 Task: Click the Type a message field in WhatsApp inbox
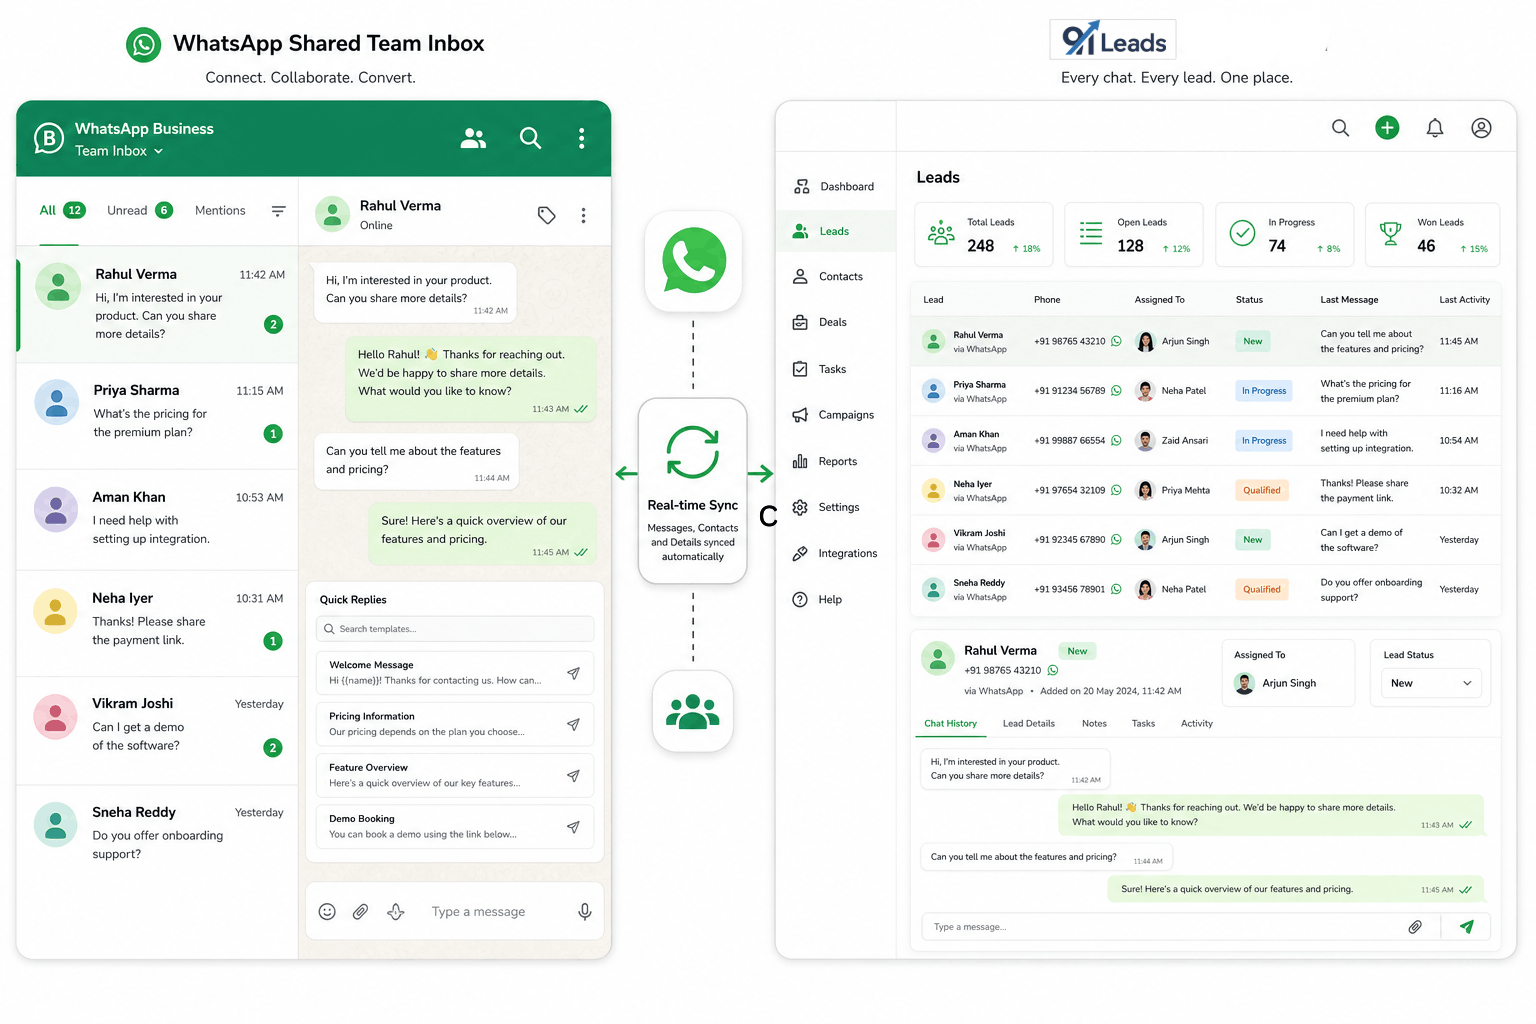point(478,911)
